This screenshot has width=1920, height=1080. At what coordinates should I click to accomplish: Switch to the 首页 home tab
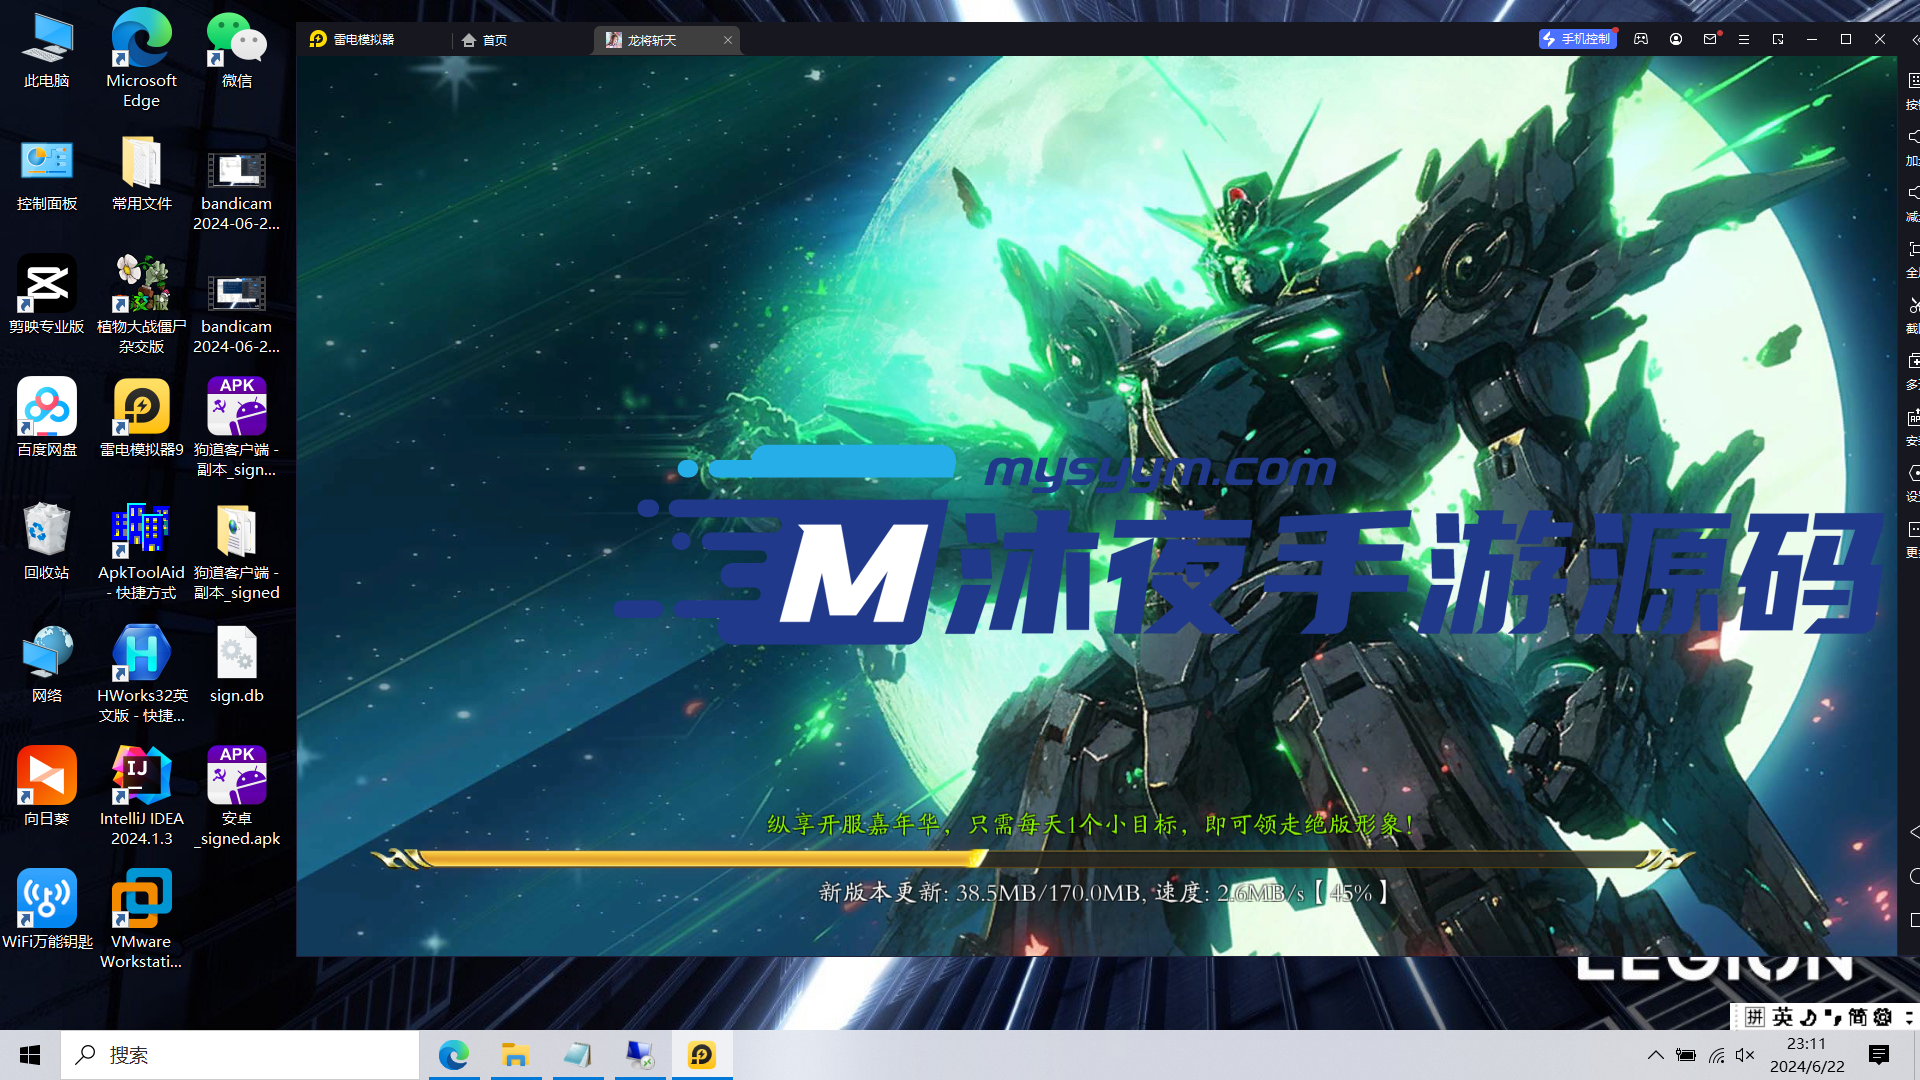coord(485,40)
